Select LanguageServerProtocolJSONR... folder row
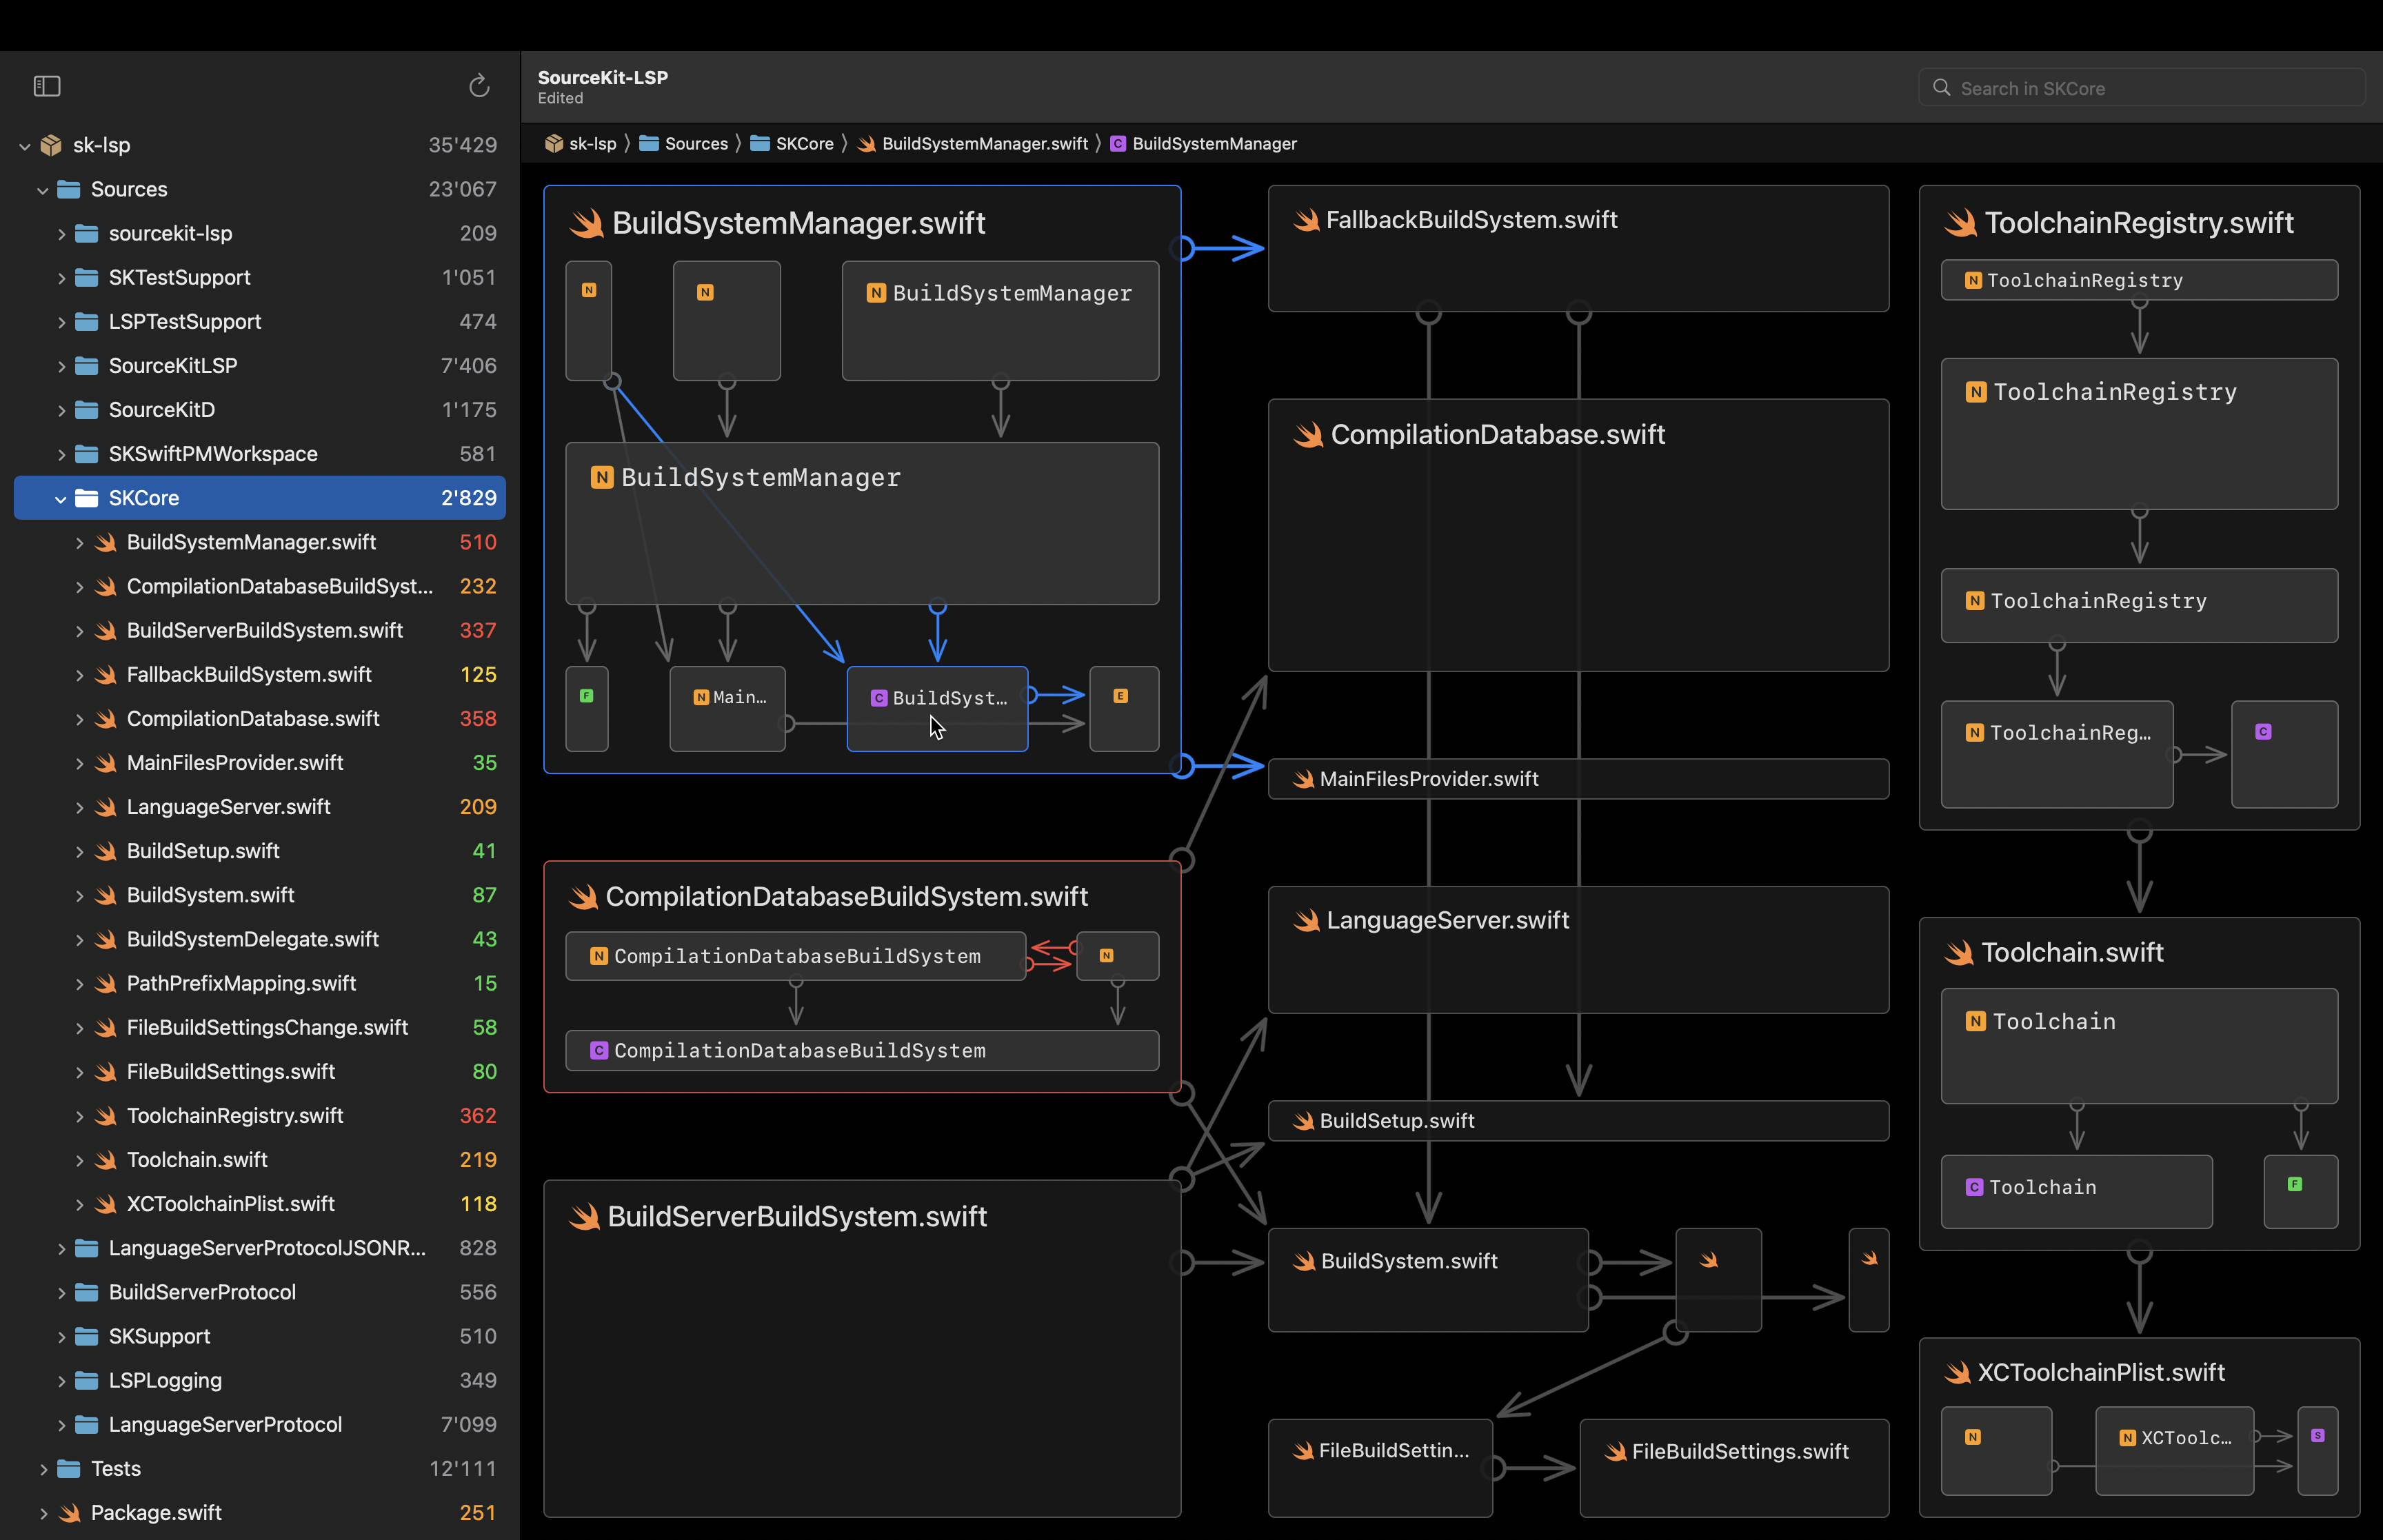This screenshot has width=2383, height=1540. (x=260, y=1248)
